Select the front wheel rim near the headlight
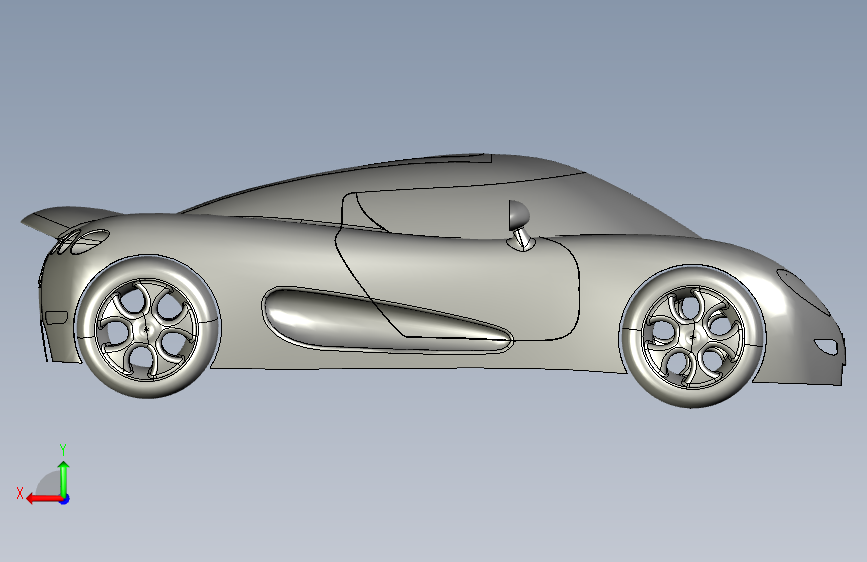 693,337
